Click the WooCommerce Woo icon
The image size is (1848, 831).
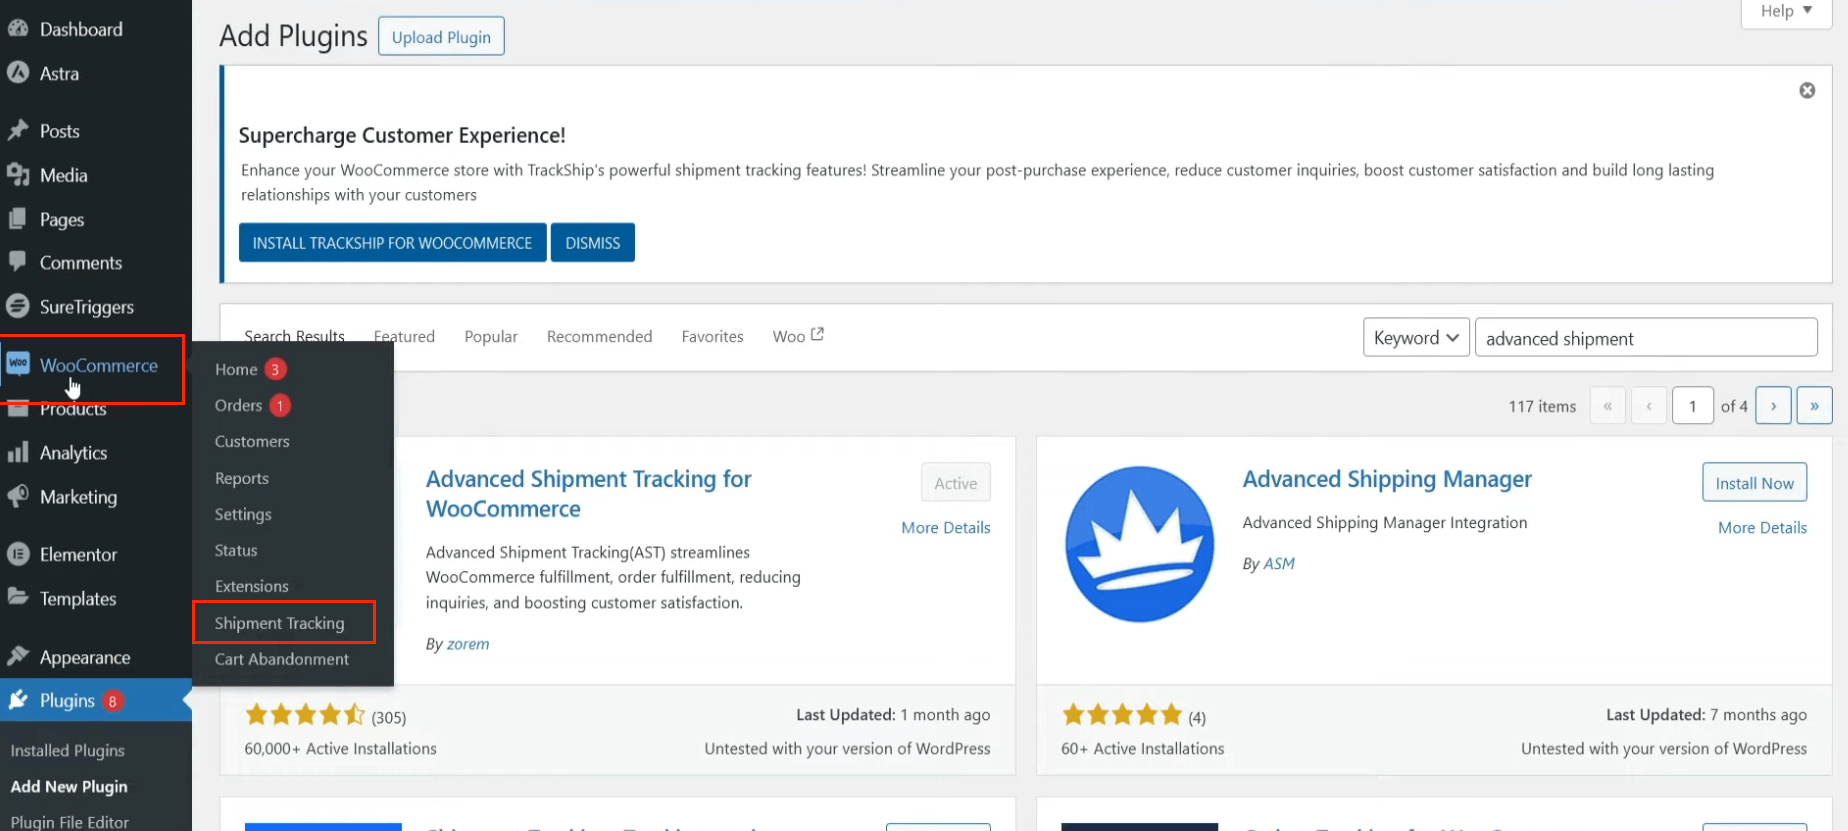click(18, 364)
